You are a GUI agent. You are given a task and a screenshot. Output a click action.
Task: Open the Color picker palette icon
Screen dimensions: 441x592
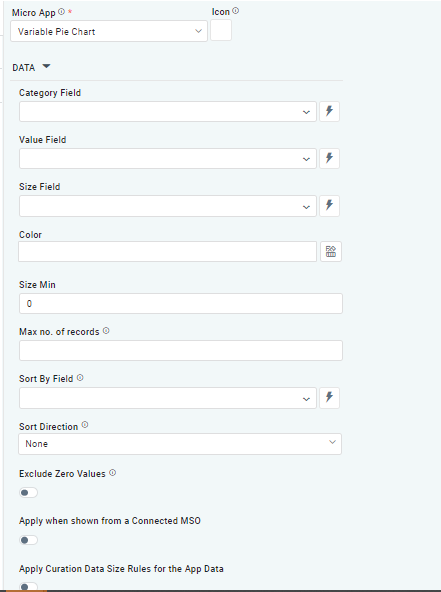[331, 251]
